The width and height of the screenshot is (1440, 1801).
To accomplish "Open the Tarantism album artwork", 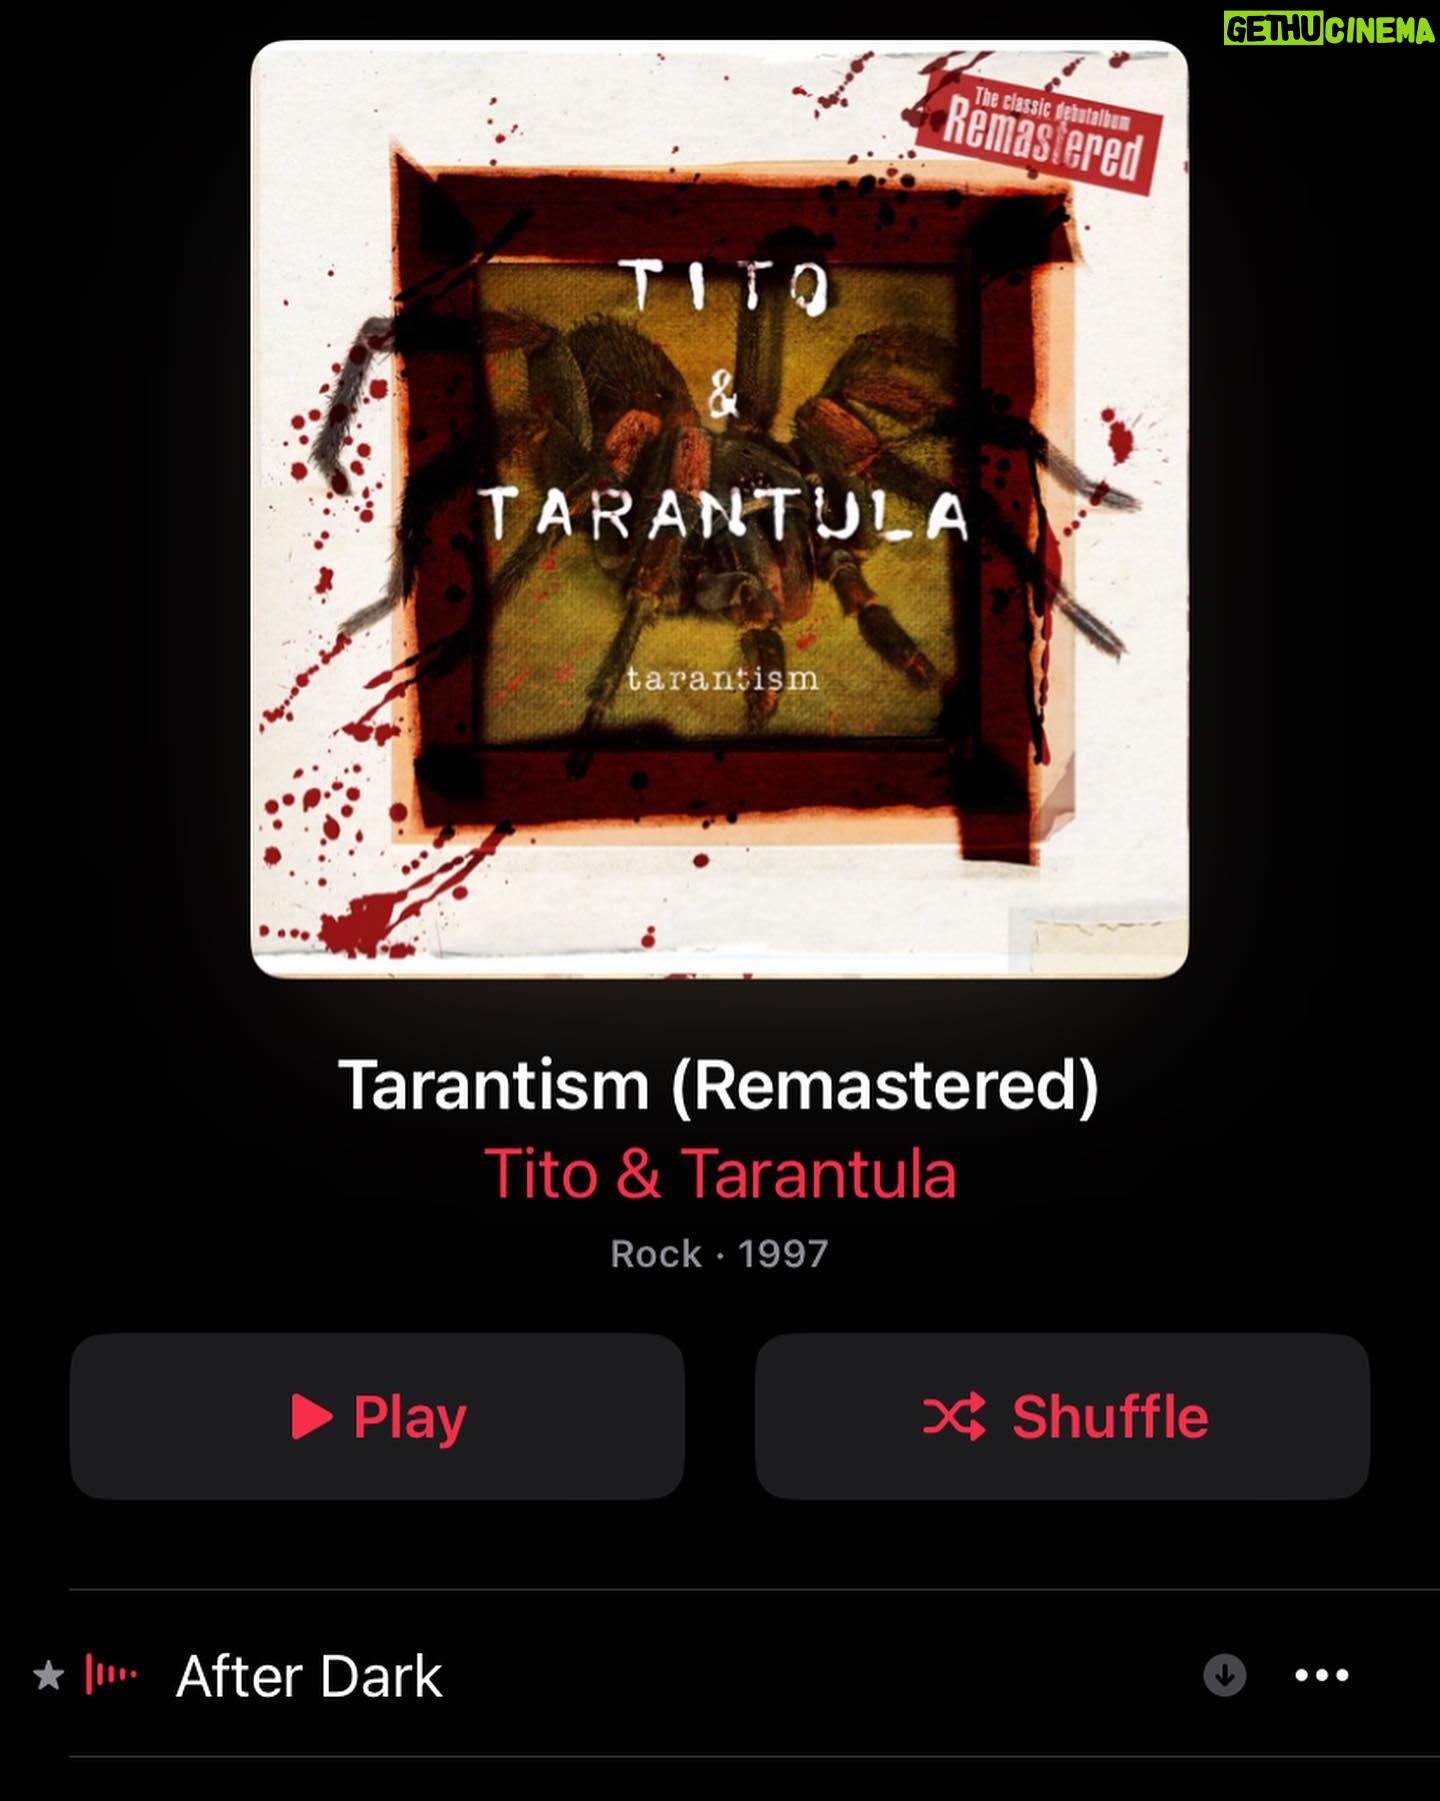I will (x=720, y=509).
